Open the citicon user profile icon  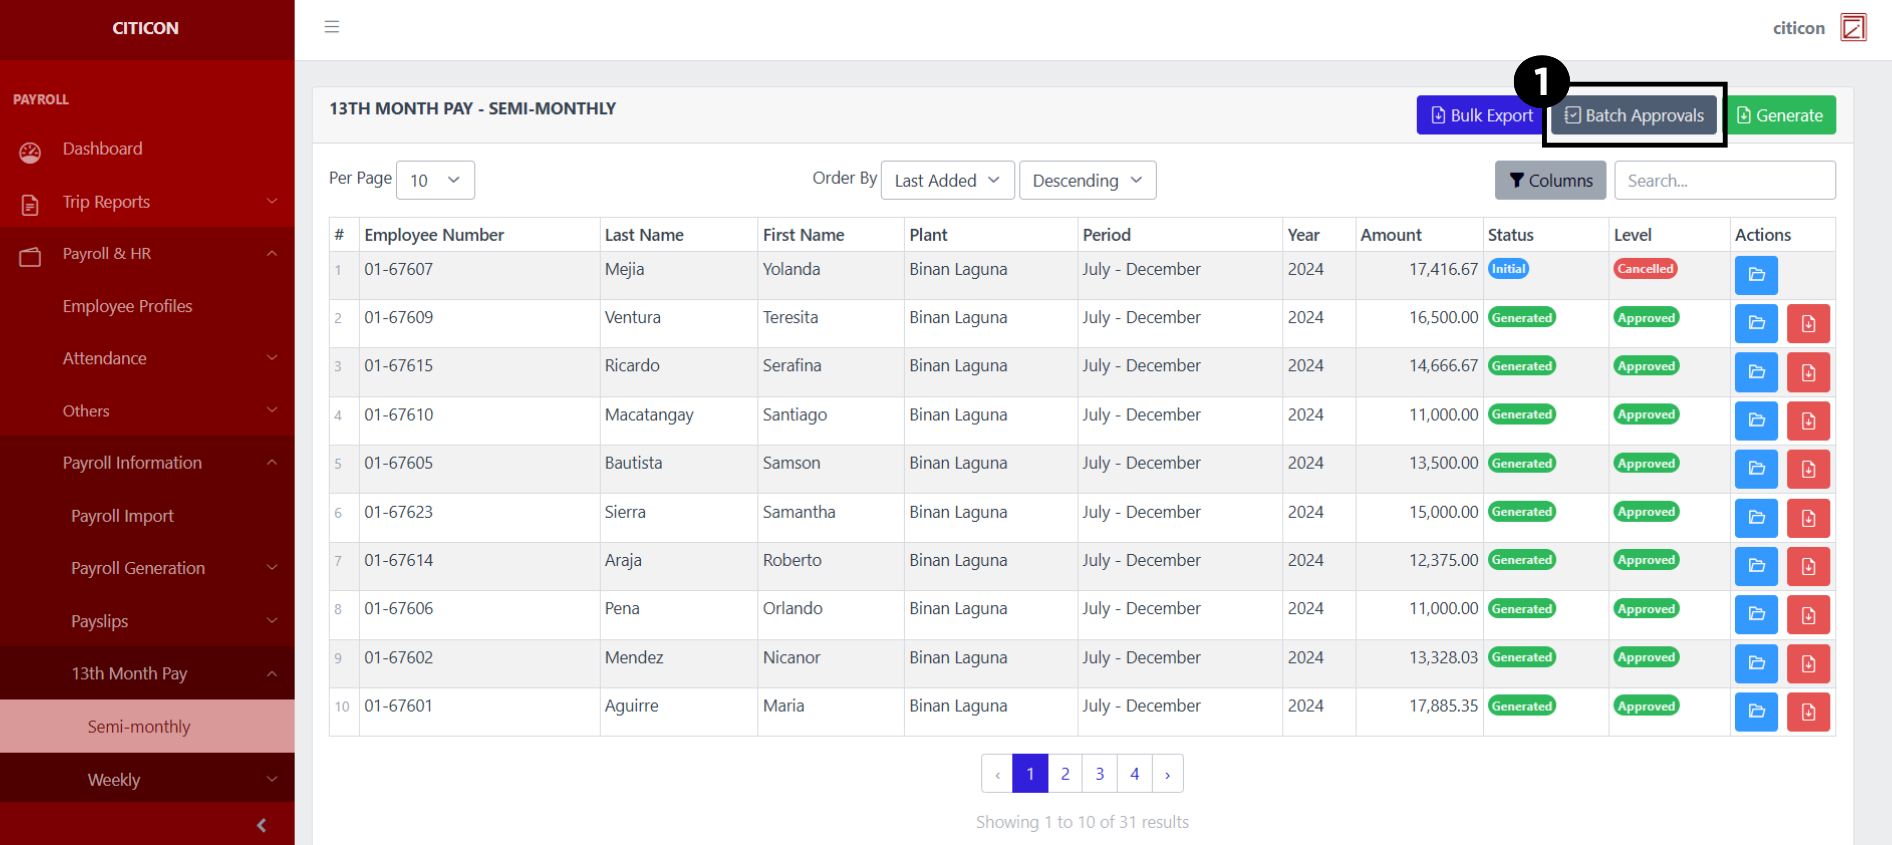[1853, 28]
